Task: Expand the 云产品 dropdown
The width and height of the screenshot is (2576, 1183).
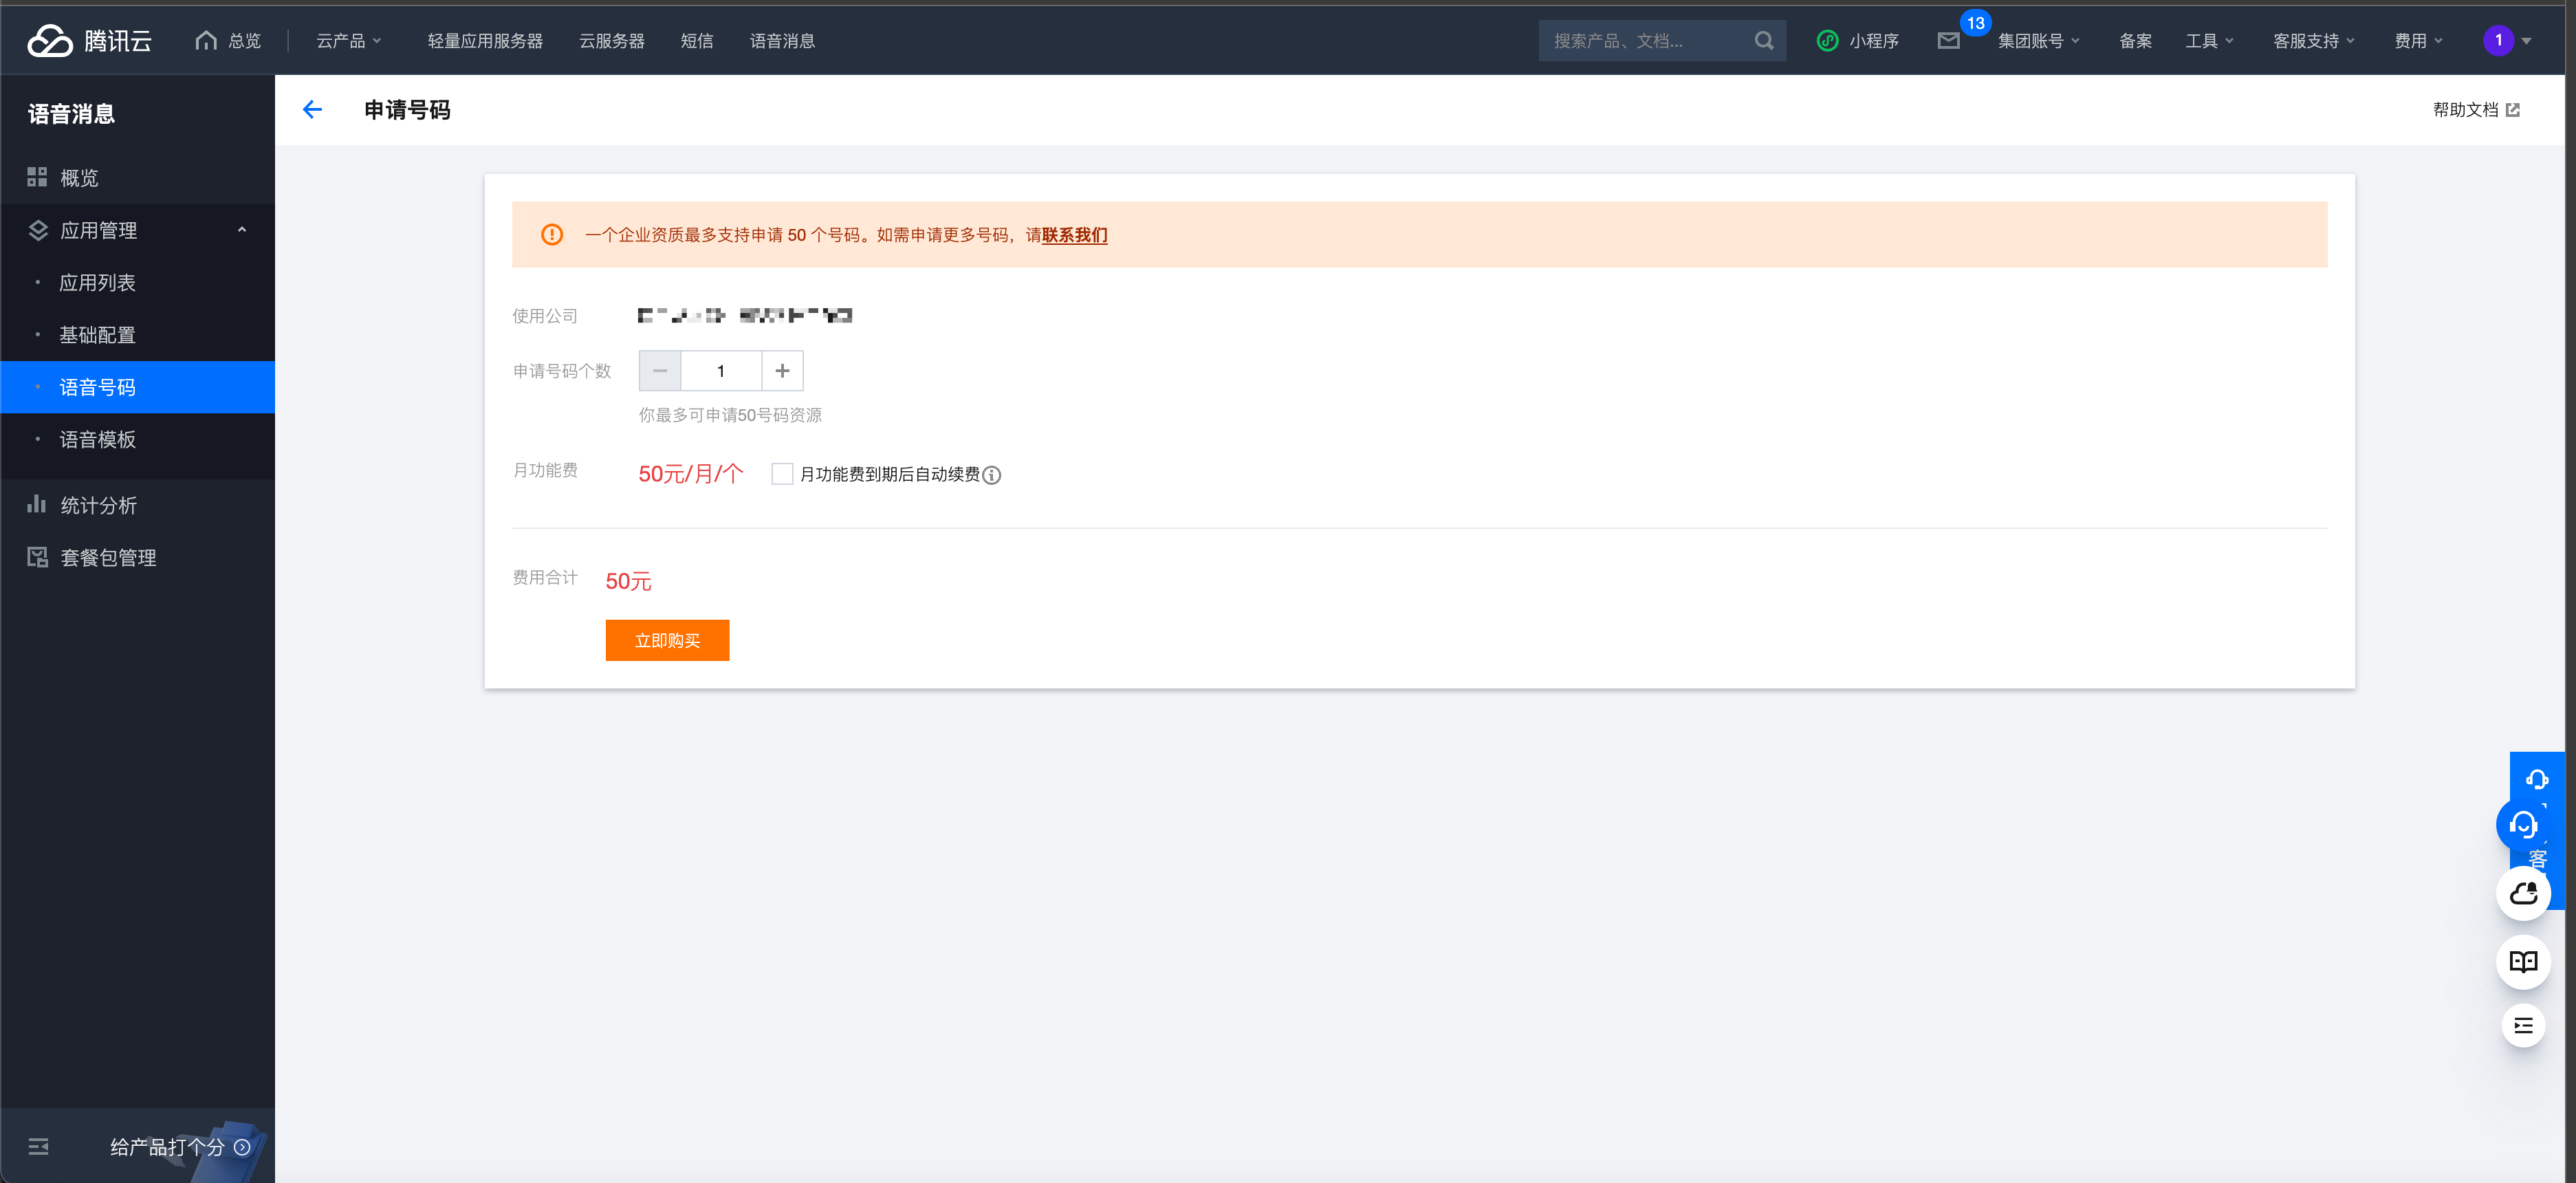Action: coord(349,41)
